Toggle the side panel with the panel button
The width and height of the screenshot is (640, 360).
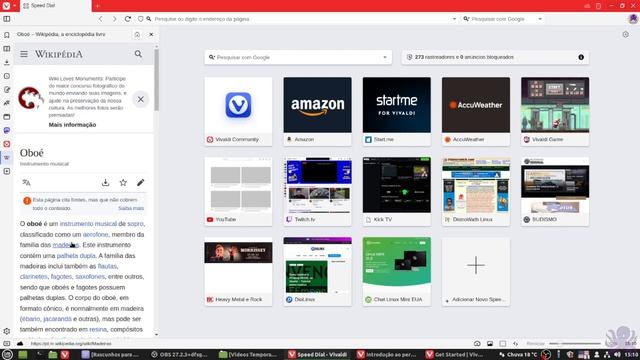click(x=7, y=19)
